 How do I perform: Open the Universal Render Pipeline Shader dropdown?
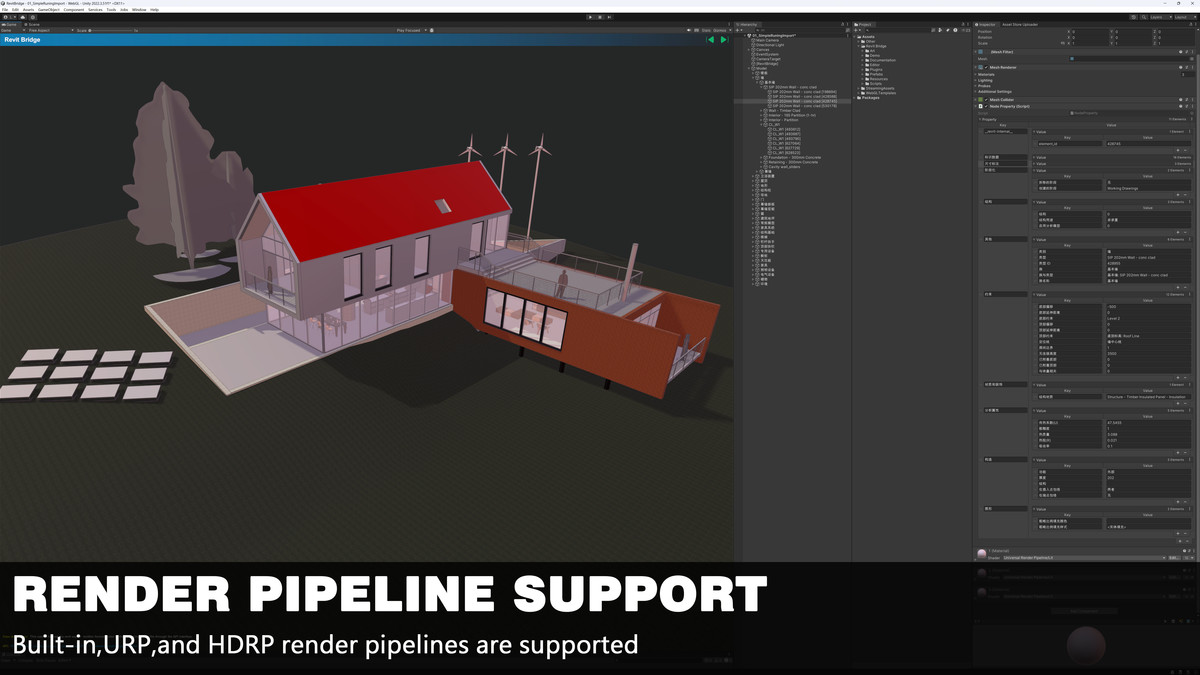pyautogui.click(x=1082, y=558)
